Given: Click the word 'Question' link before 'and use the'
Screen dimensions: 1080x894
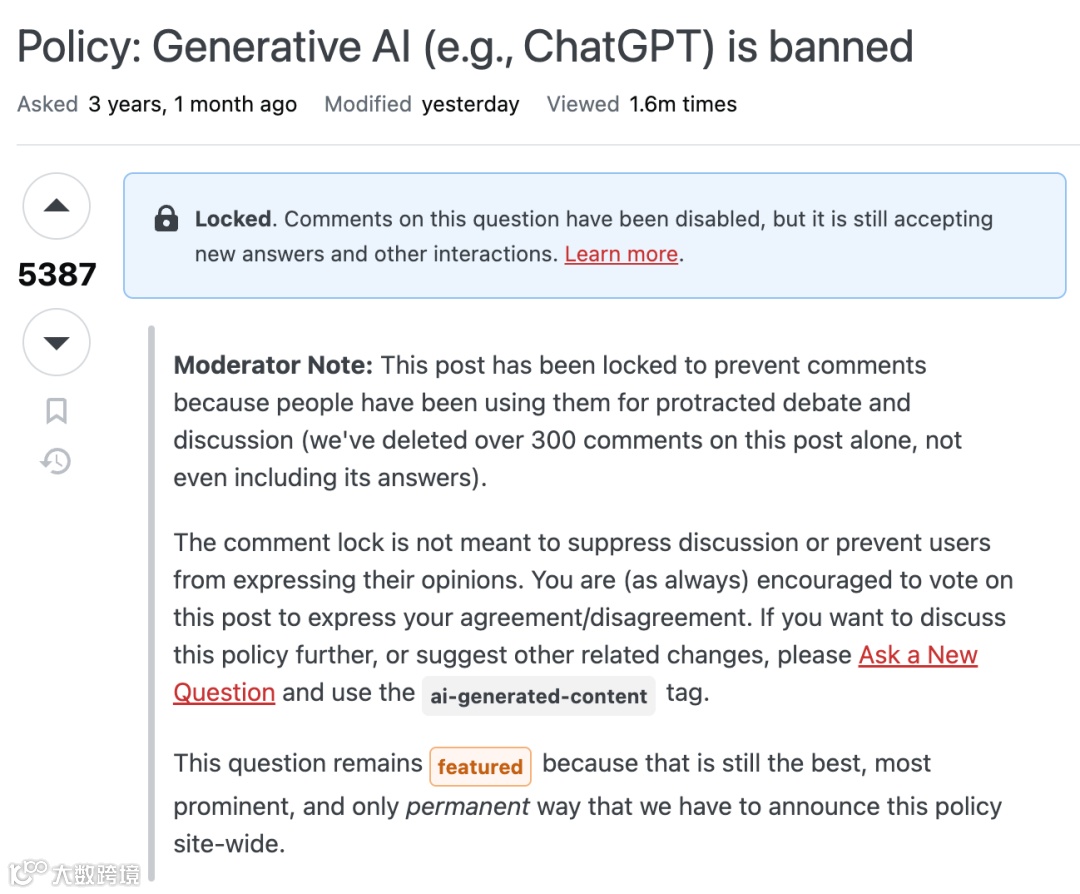Looking at the screenshot, I should [x=224, y=693].
